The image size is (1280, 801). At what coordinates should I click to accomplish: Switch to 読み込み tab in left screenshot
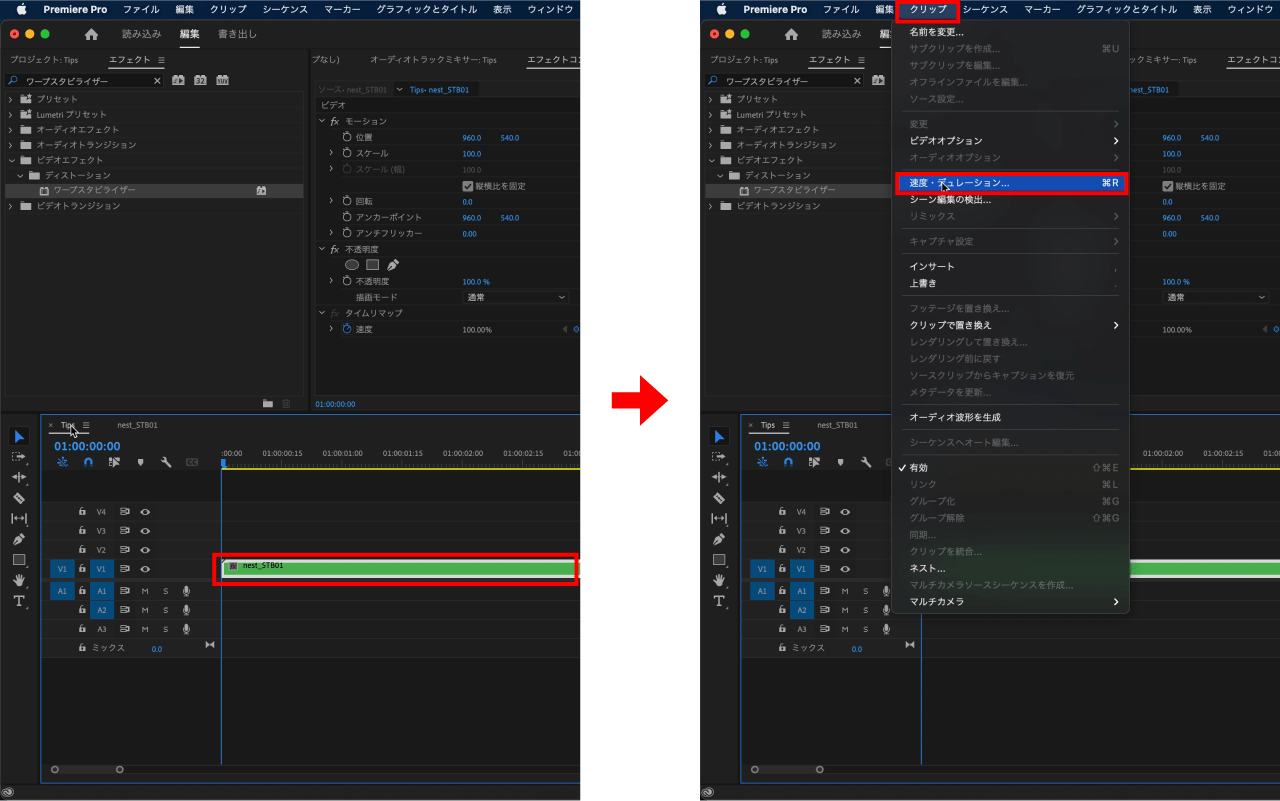point(141,34)
